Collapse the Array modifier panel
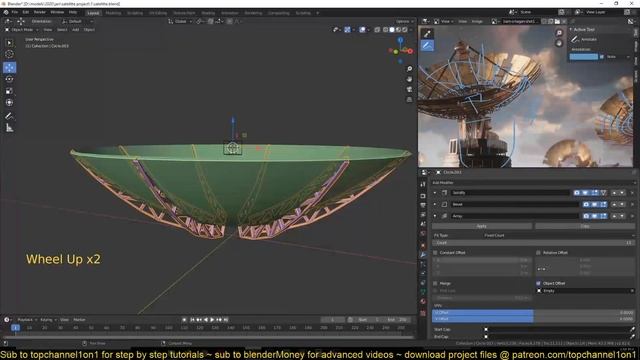Viewport: 640px width, 360px height. [x=435, y=216]
